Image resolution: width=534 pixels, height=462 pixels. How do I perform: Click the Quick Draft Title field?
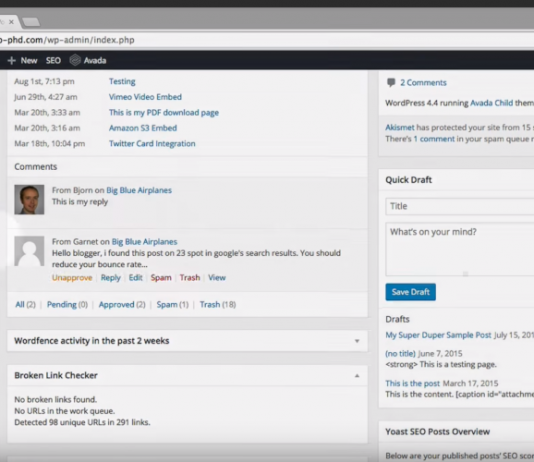[460, 206]
